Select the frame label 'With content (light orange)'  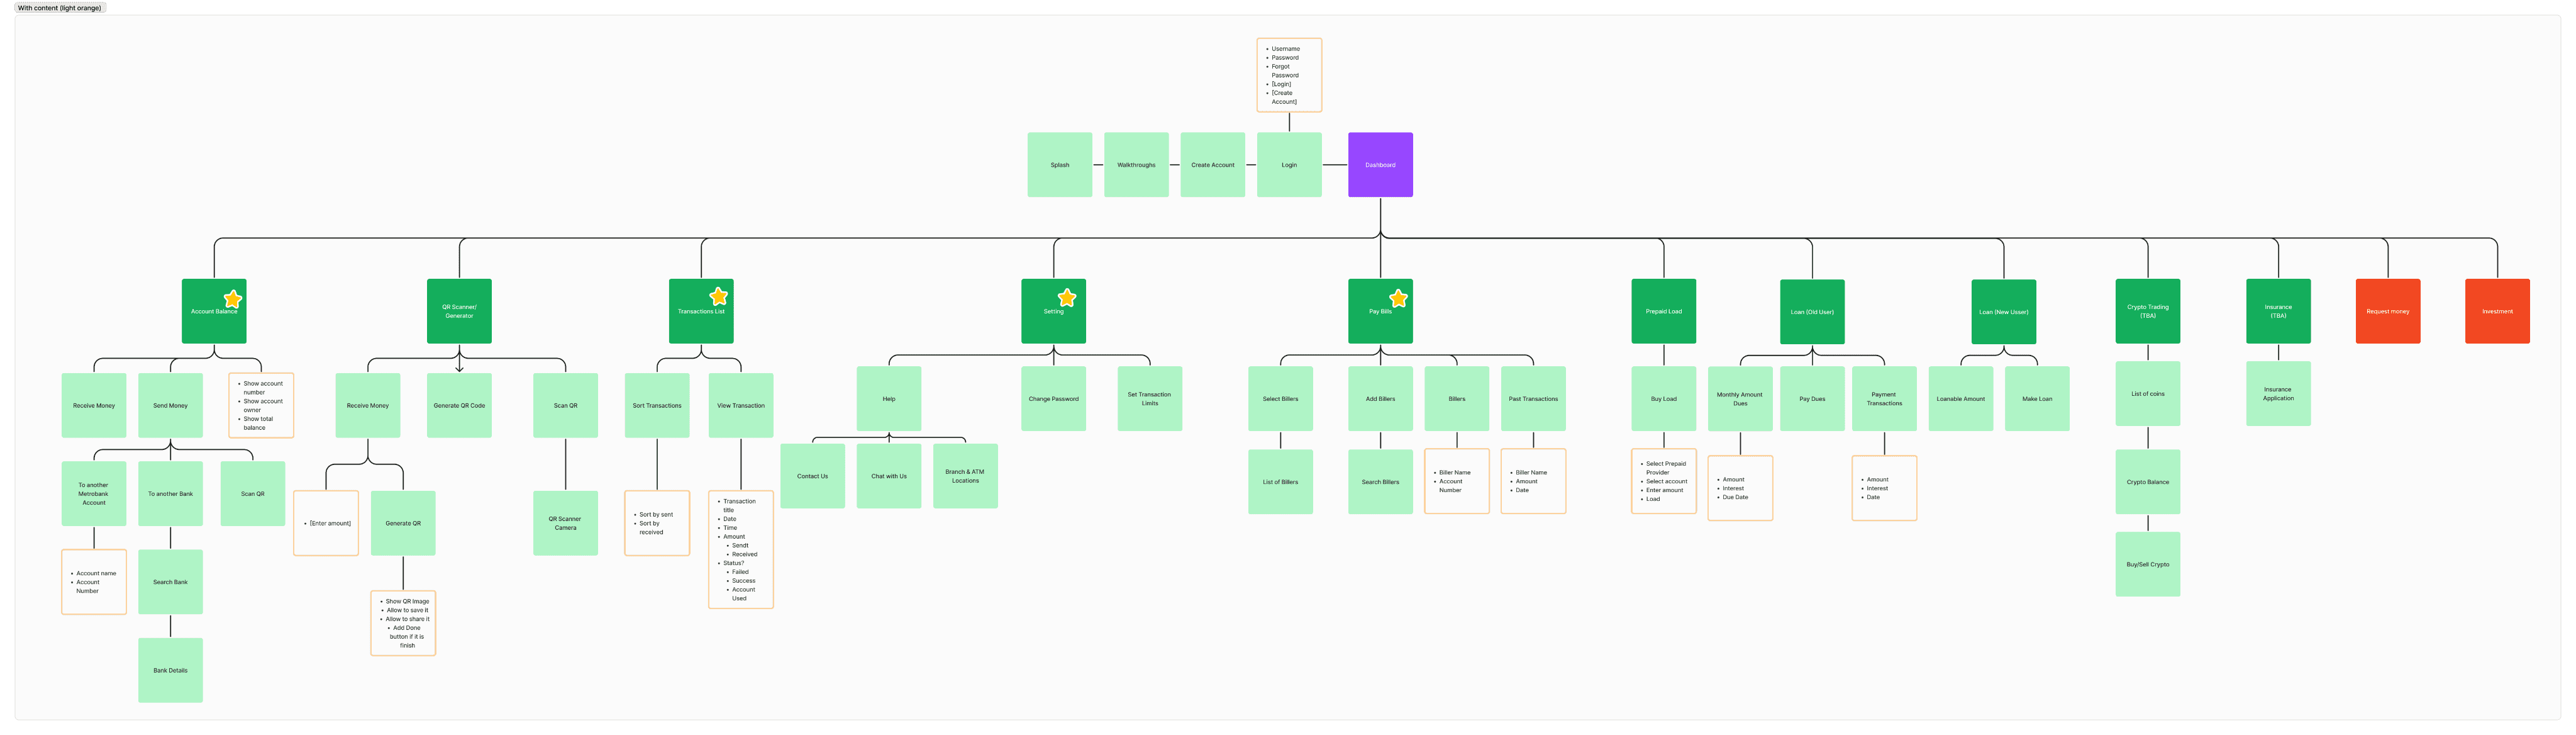point(60,8)
